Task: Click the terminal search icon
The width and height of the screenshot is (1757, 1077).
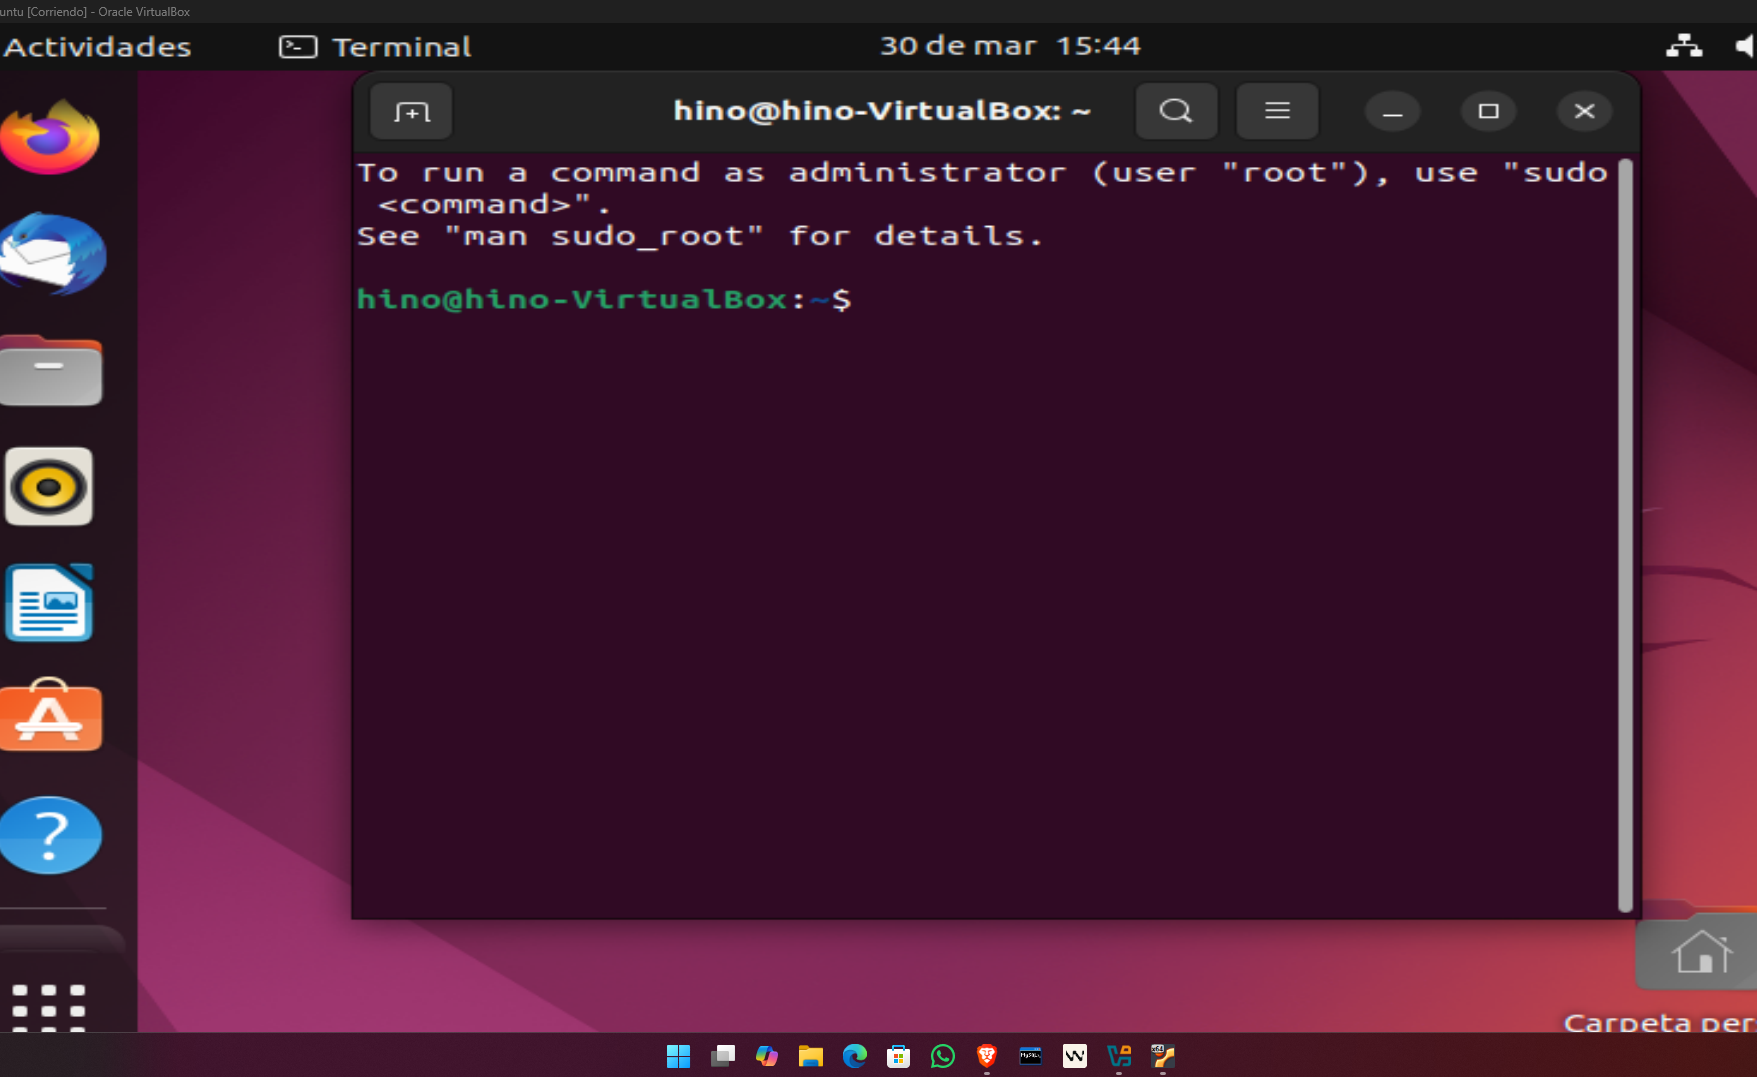Action: click(x=1176, y=111)
